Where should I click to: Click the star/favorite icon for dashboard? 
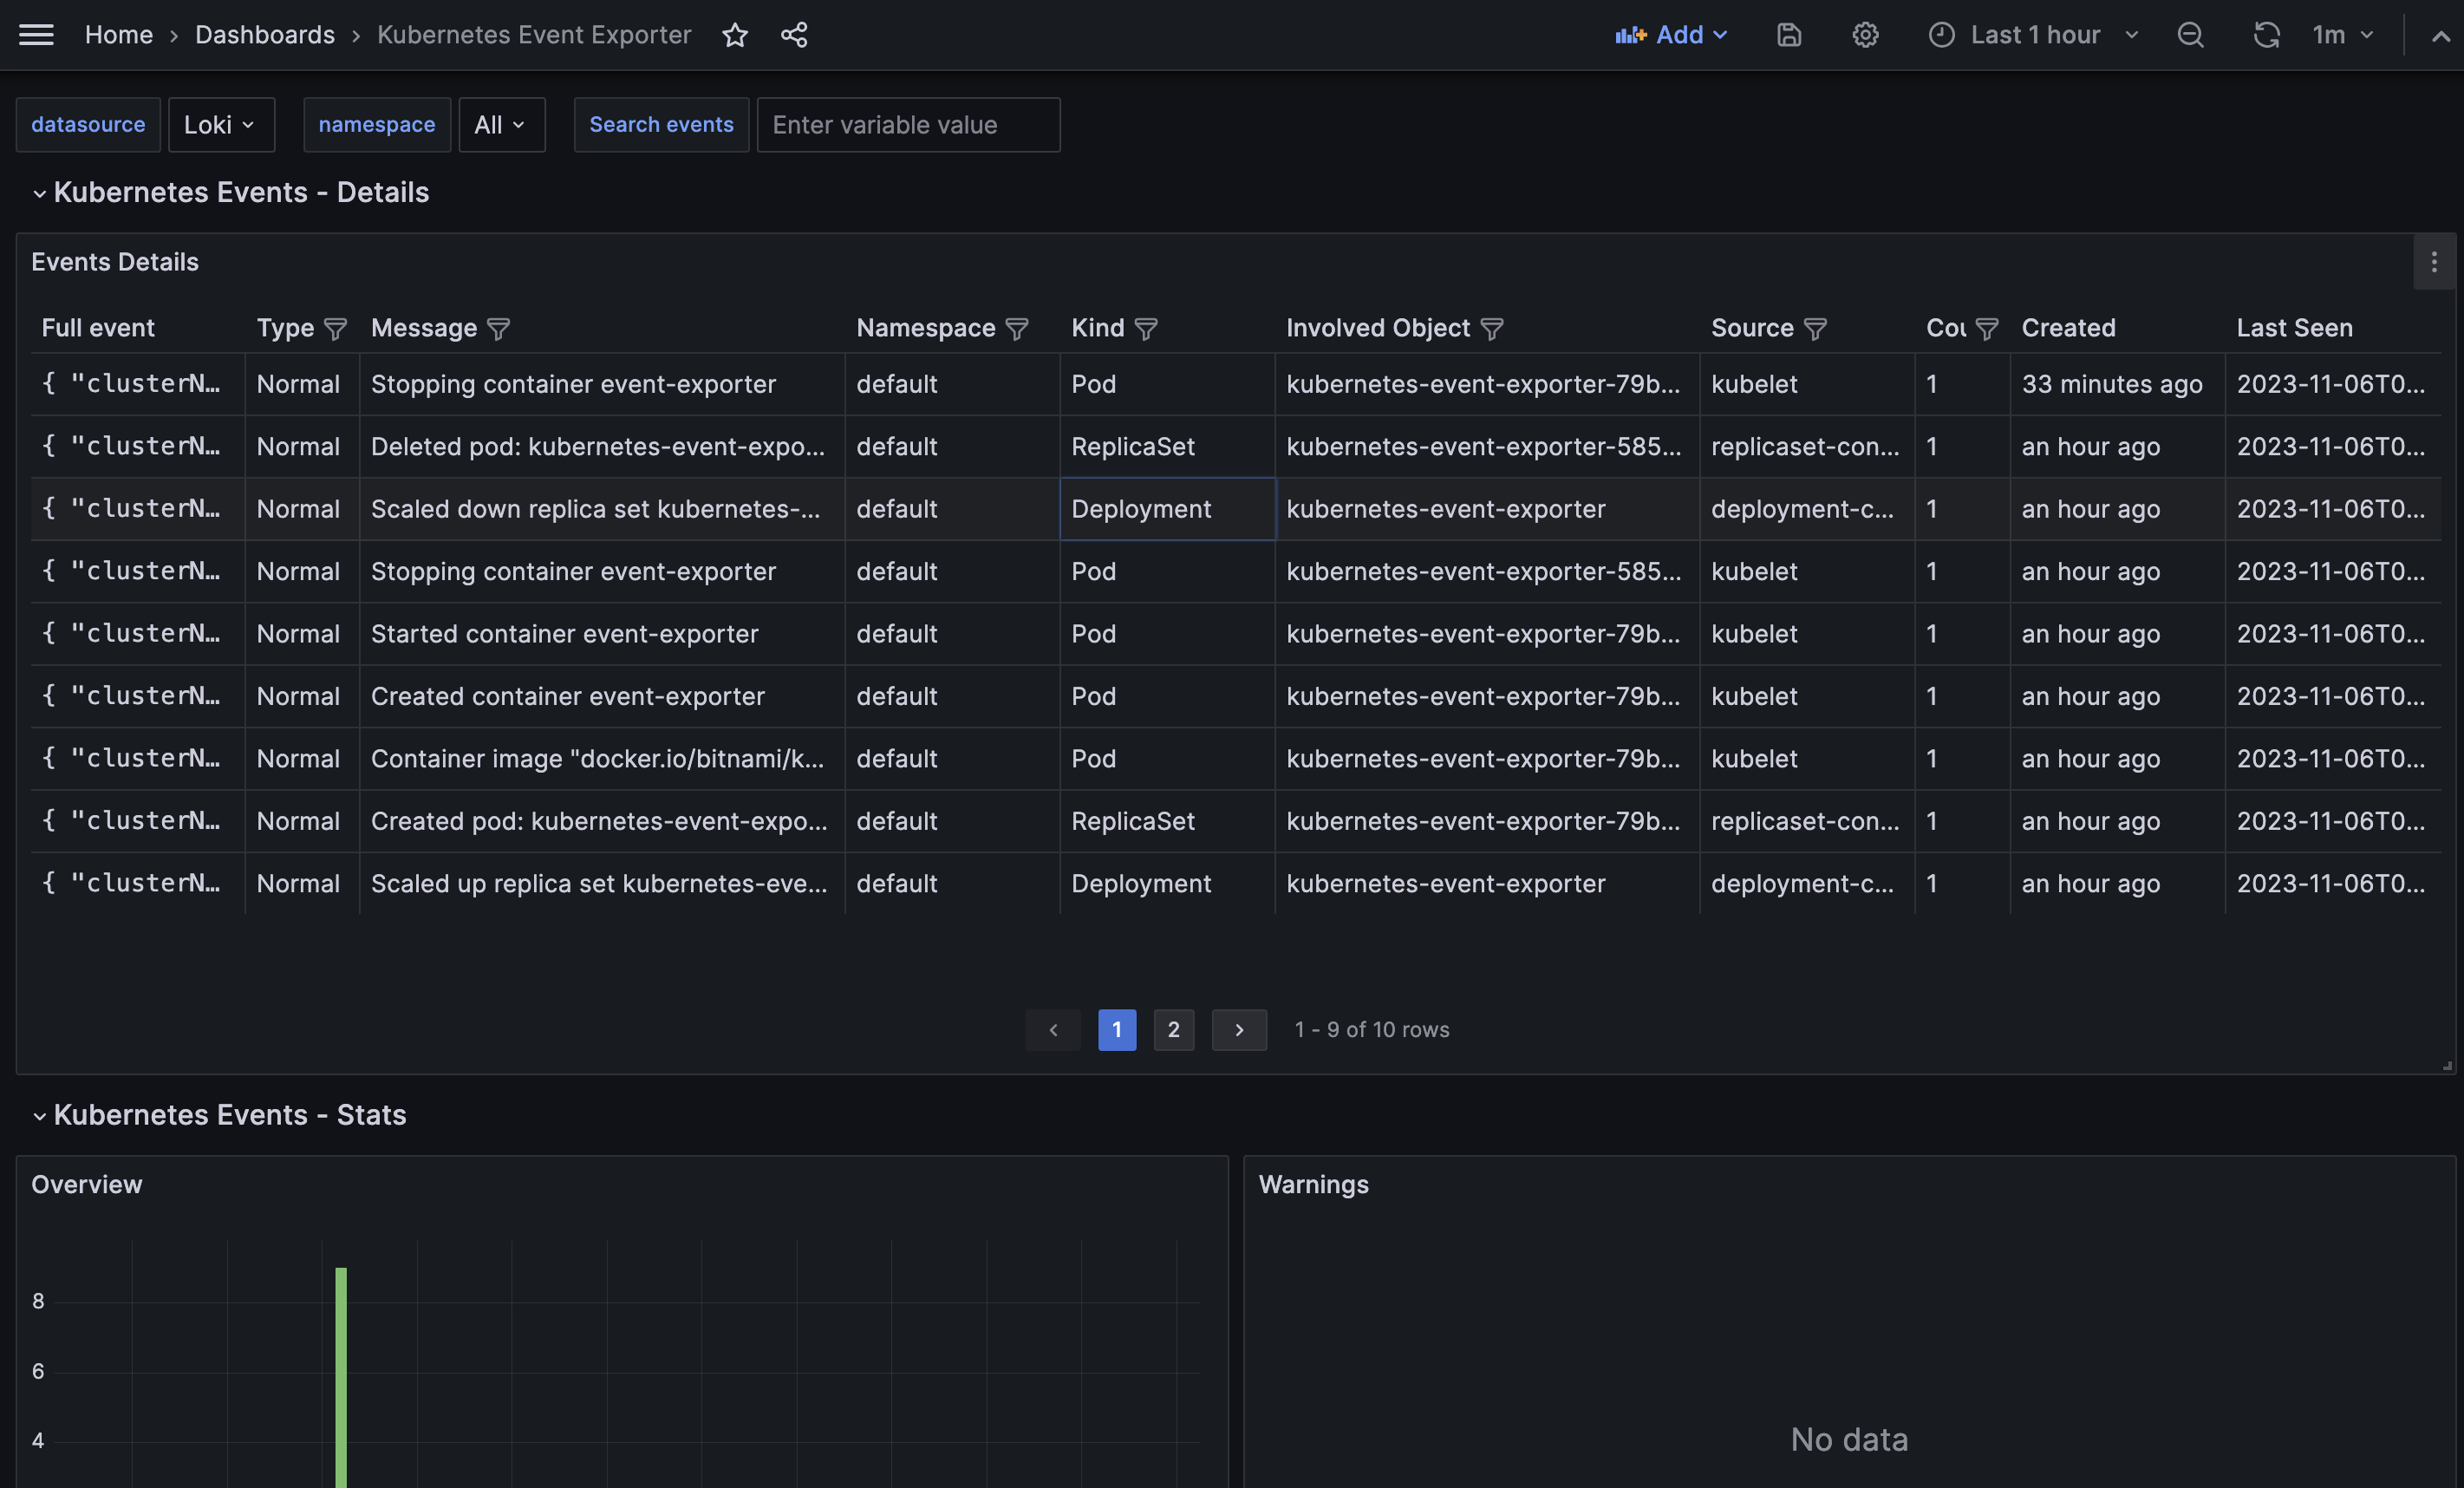(736, 36)
